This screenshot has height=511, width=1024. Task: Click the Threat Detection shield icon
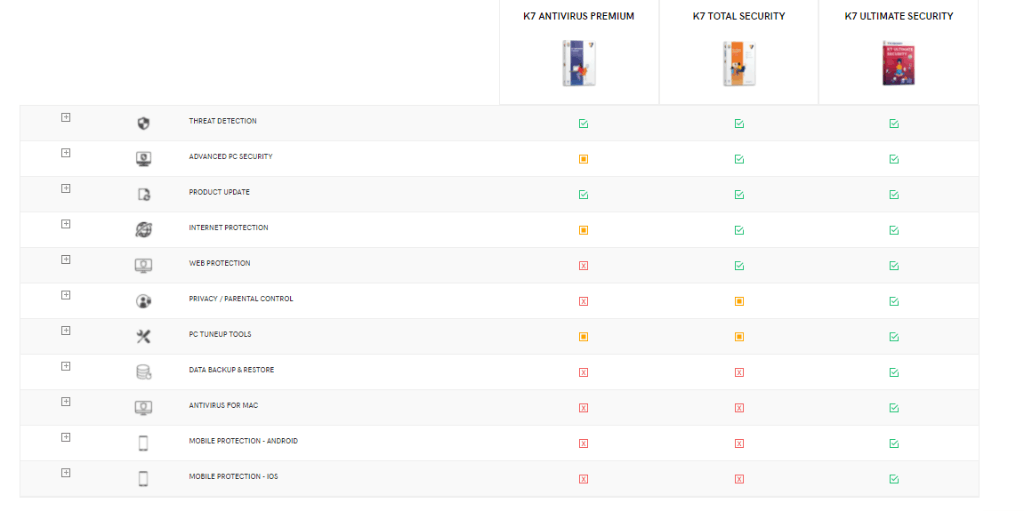143,123
